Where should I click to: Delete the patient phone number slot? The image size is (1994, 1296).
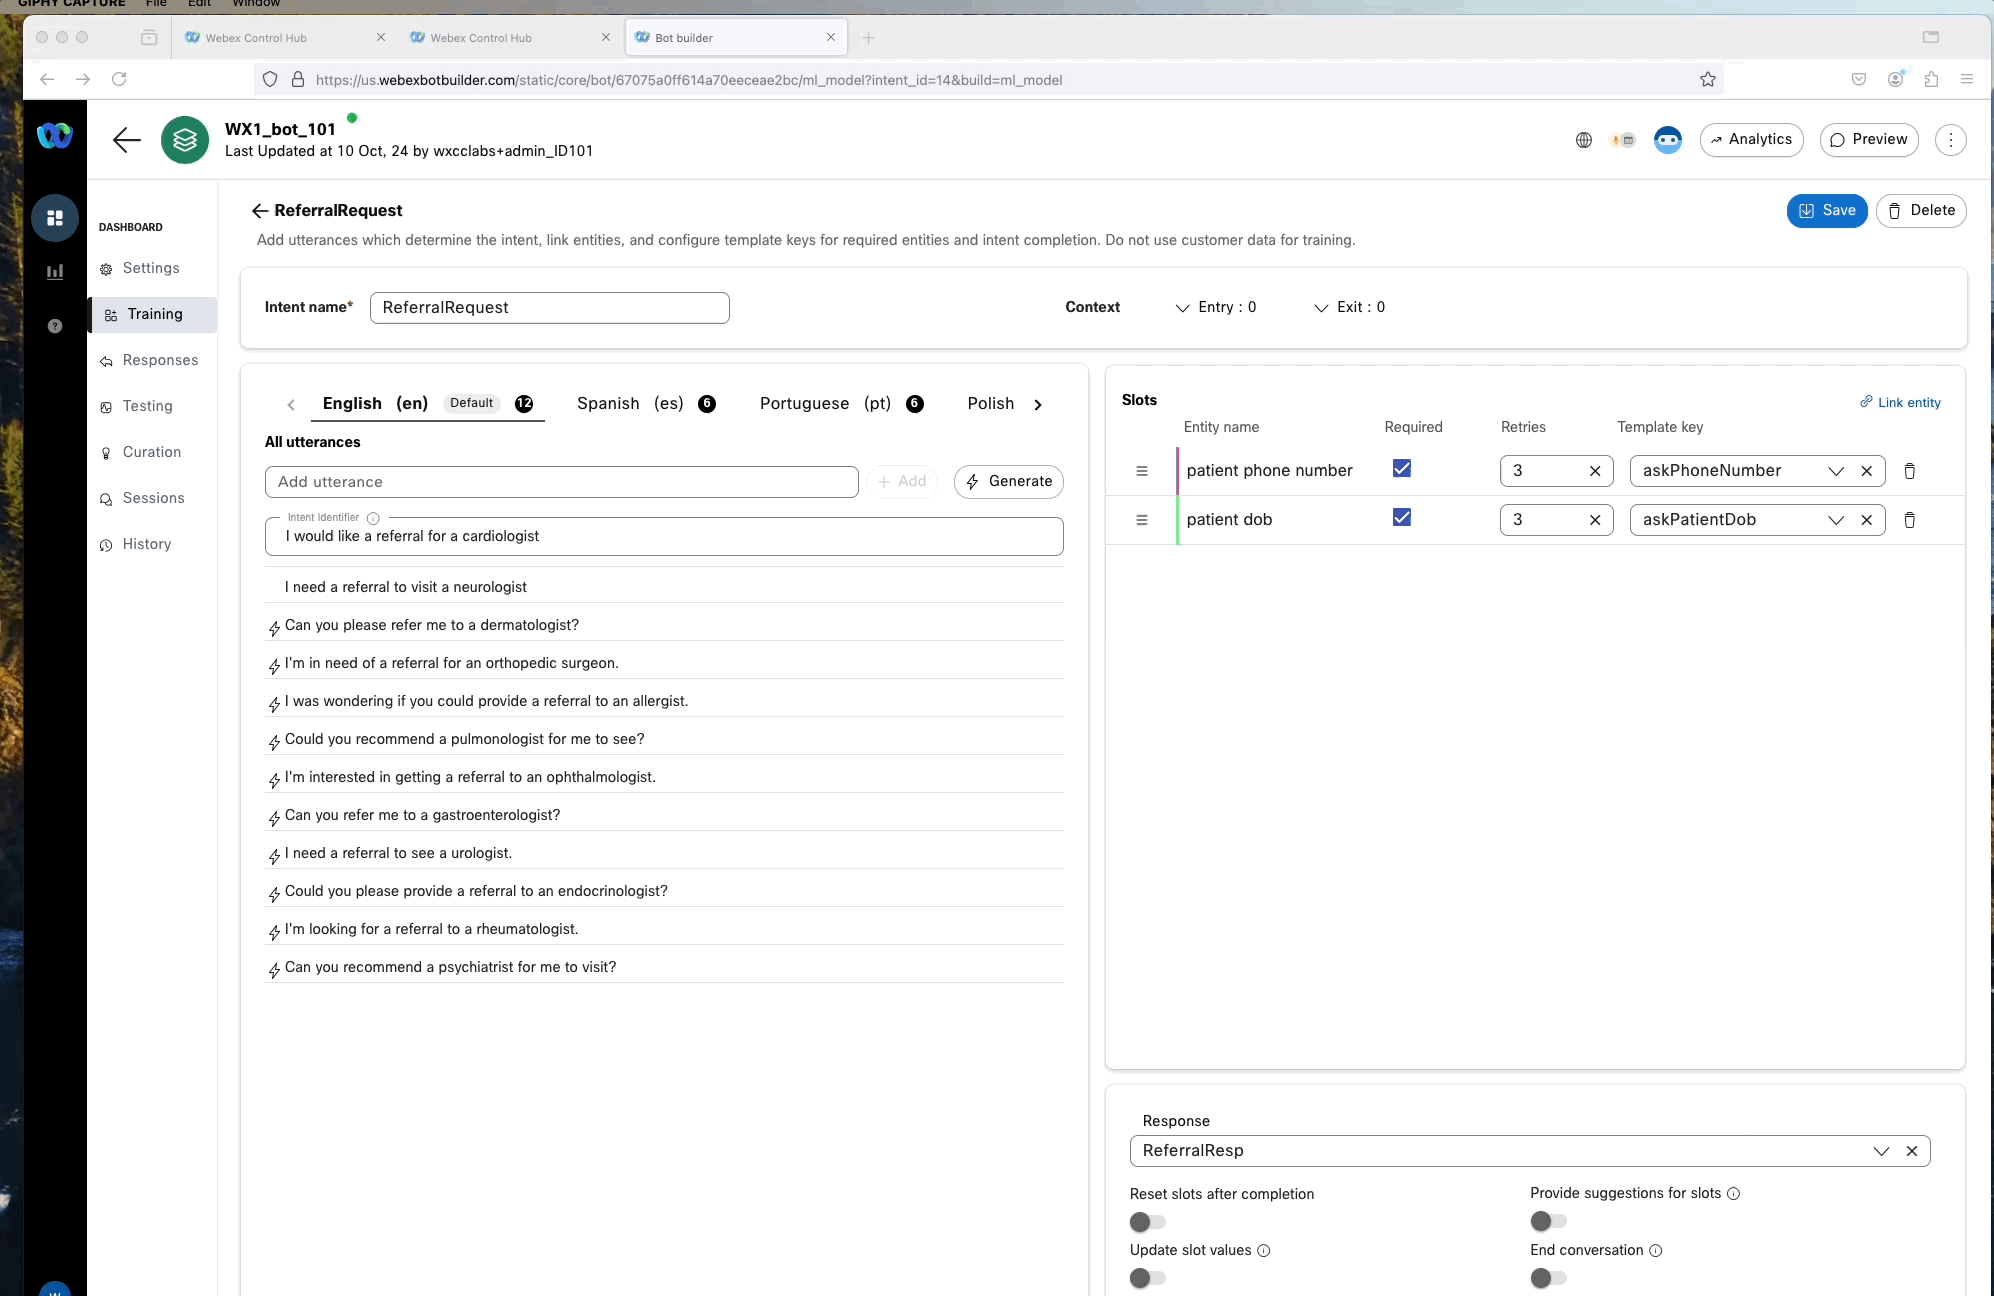click(x=1909, y=471)
